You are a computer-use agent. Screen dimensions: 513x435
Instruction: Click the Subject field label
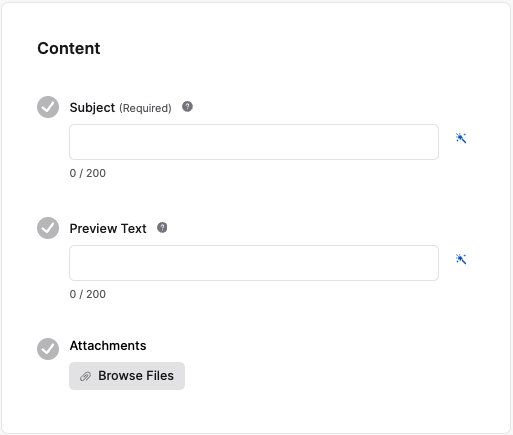[92, 108]
